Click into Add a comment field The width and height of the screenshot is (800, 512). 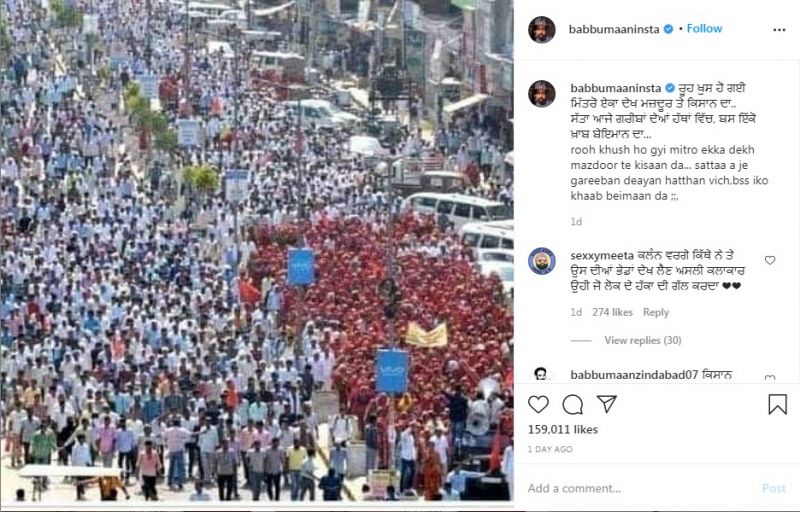638,488
